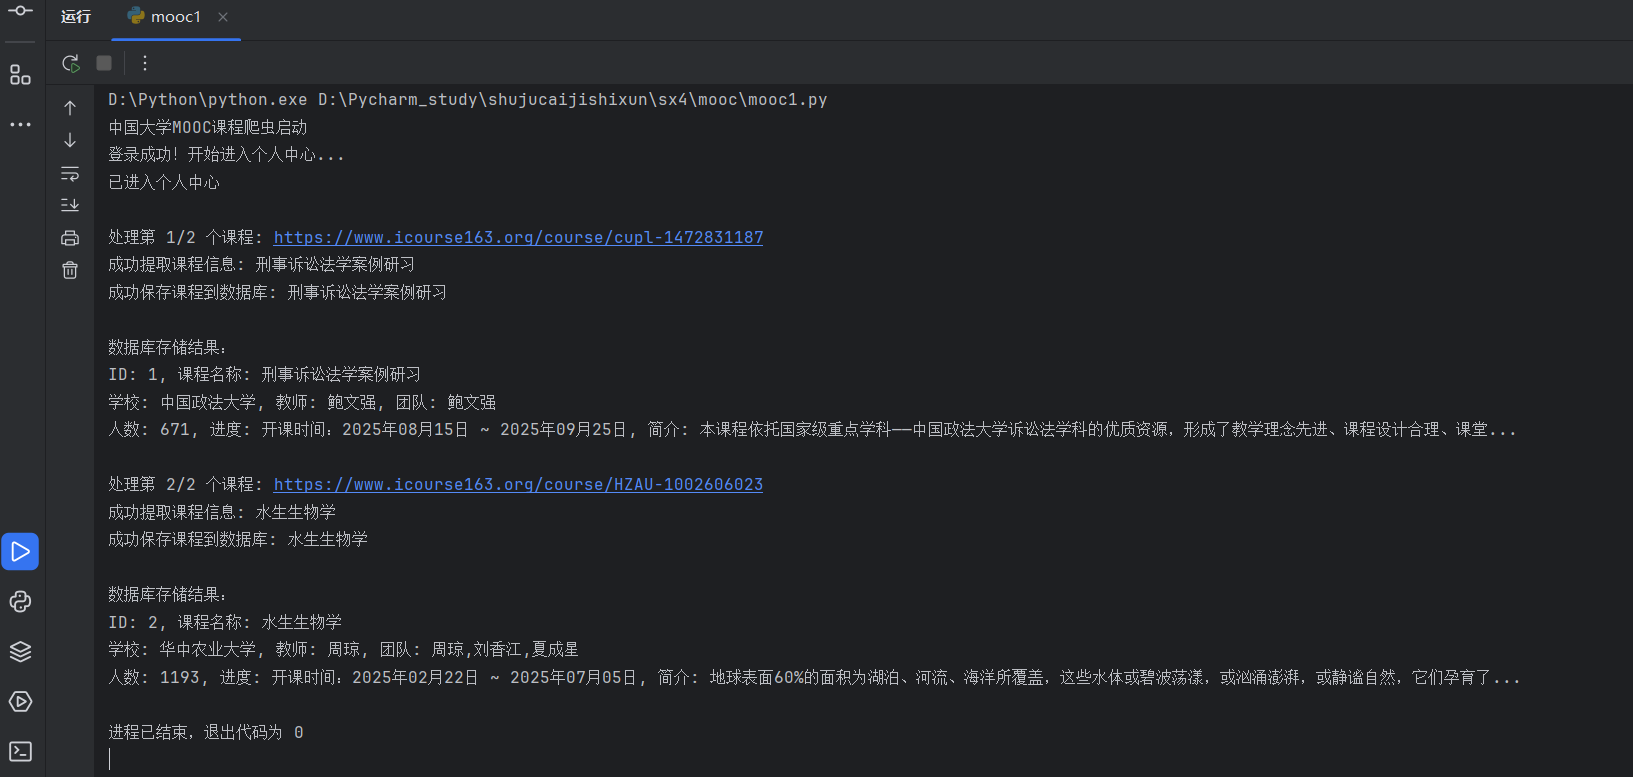Toggle scroll to end of output
Screen dimensions: 1633x777
pyautogui.click(x=70, y=205)
